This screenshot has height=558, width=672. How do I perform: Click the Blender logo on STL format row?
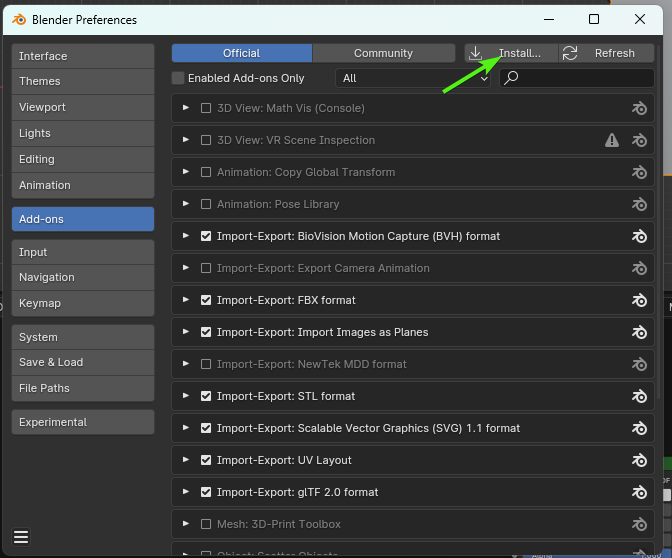click(x=639, y=396)
